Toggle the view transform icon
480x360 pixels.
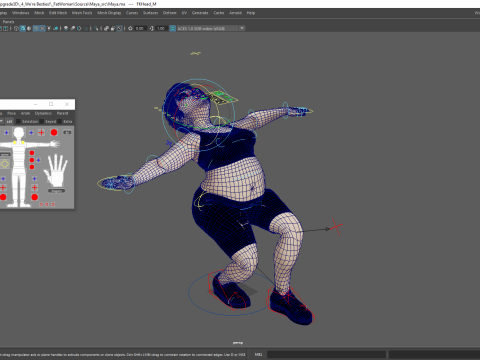pyautogui.click(x=172, y=28)
